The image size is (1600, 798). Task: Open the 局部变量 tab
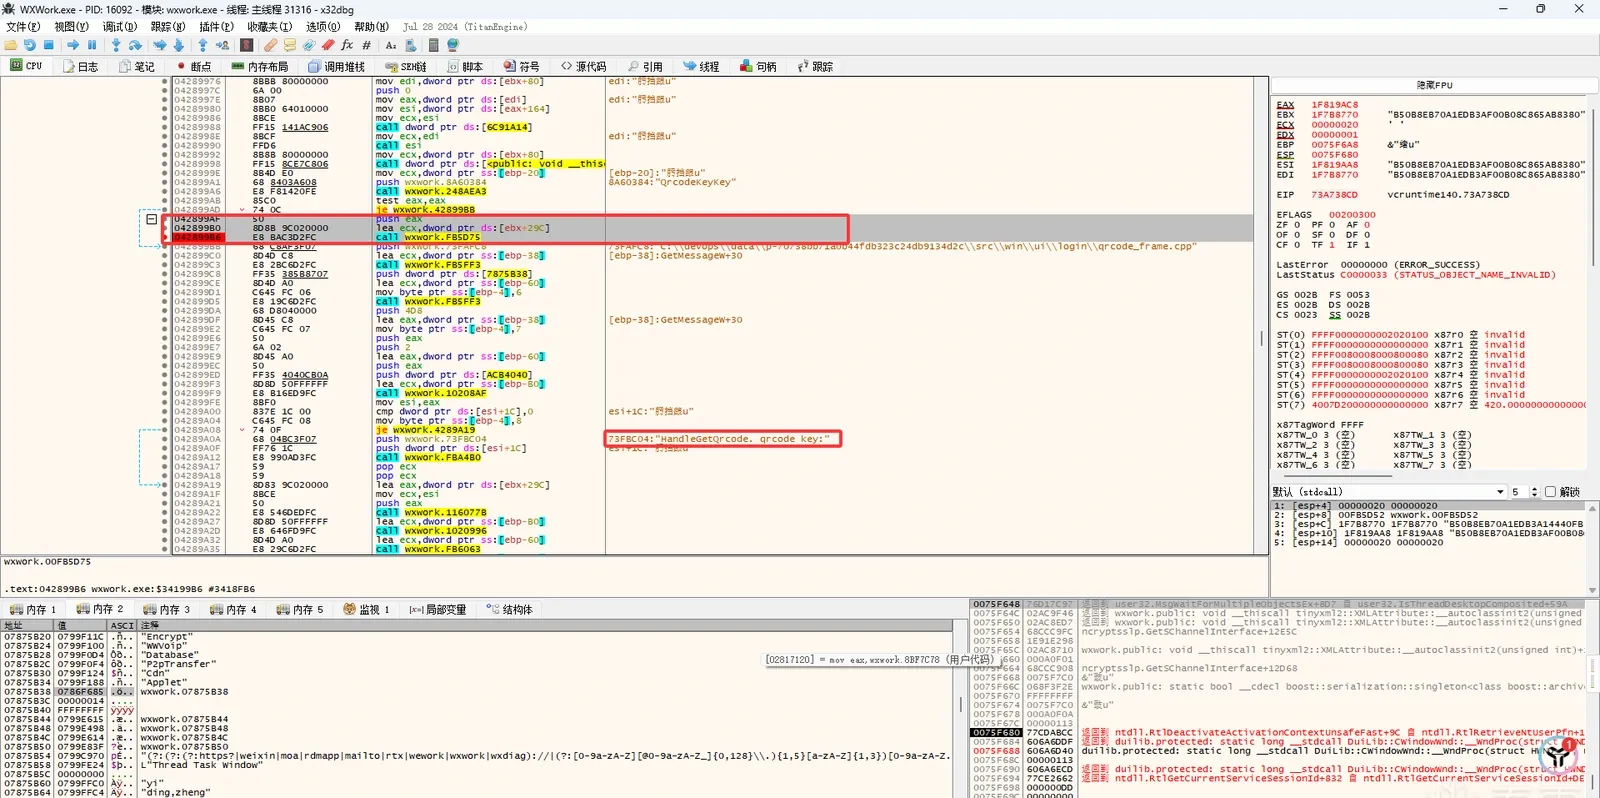click(x=438, y=609)
